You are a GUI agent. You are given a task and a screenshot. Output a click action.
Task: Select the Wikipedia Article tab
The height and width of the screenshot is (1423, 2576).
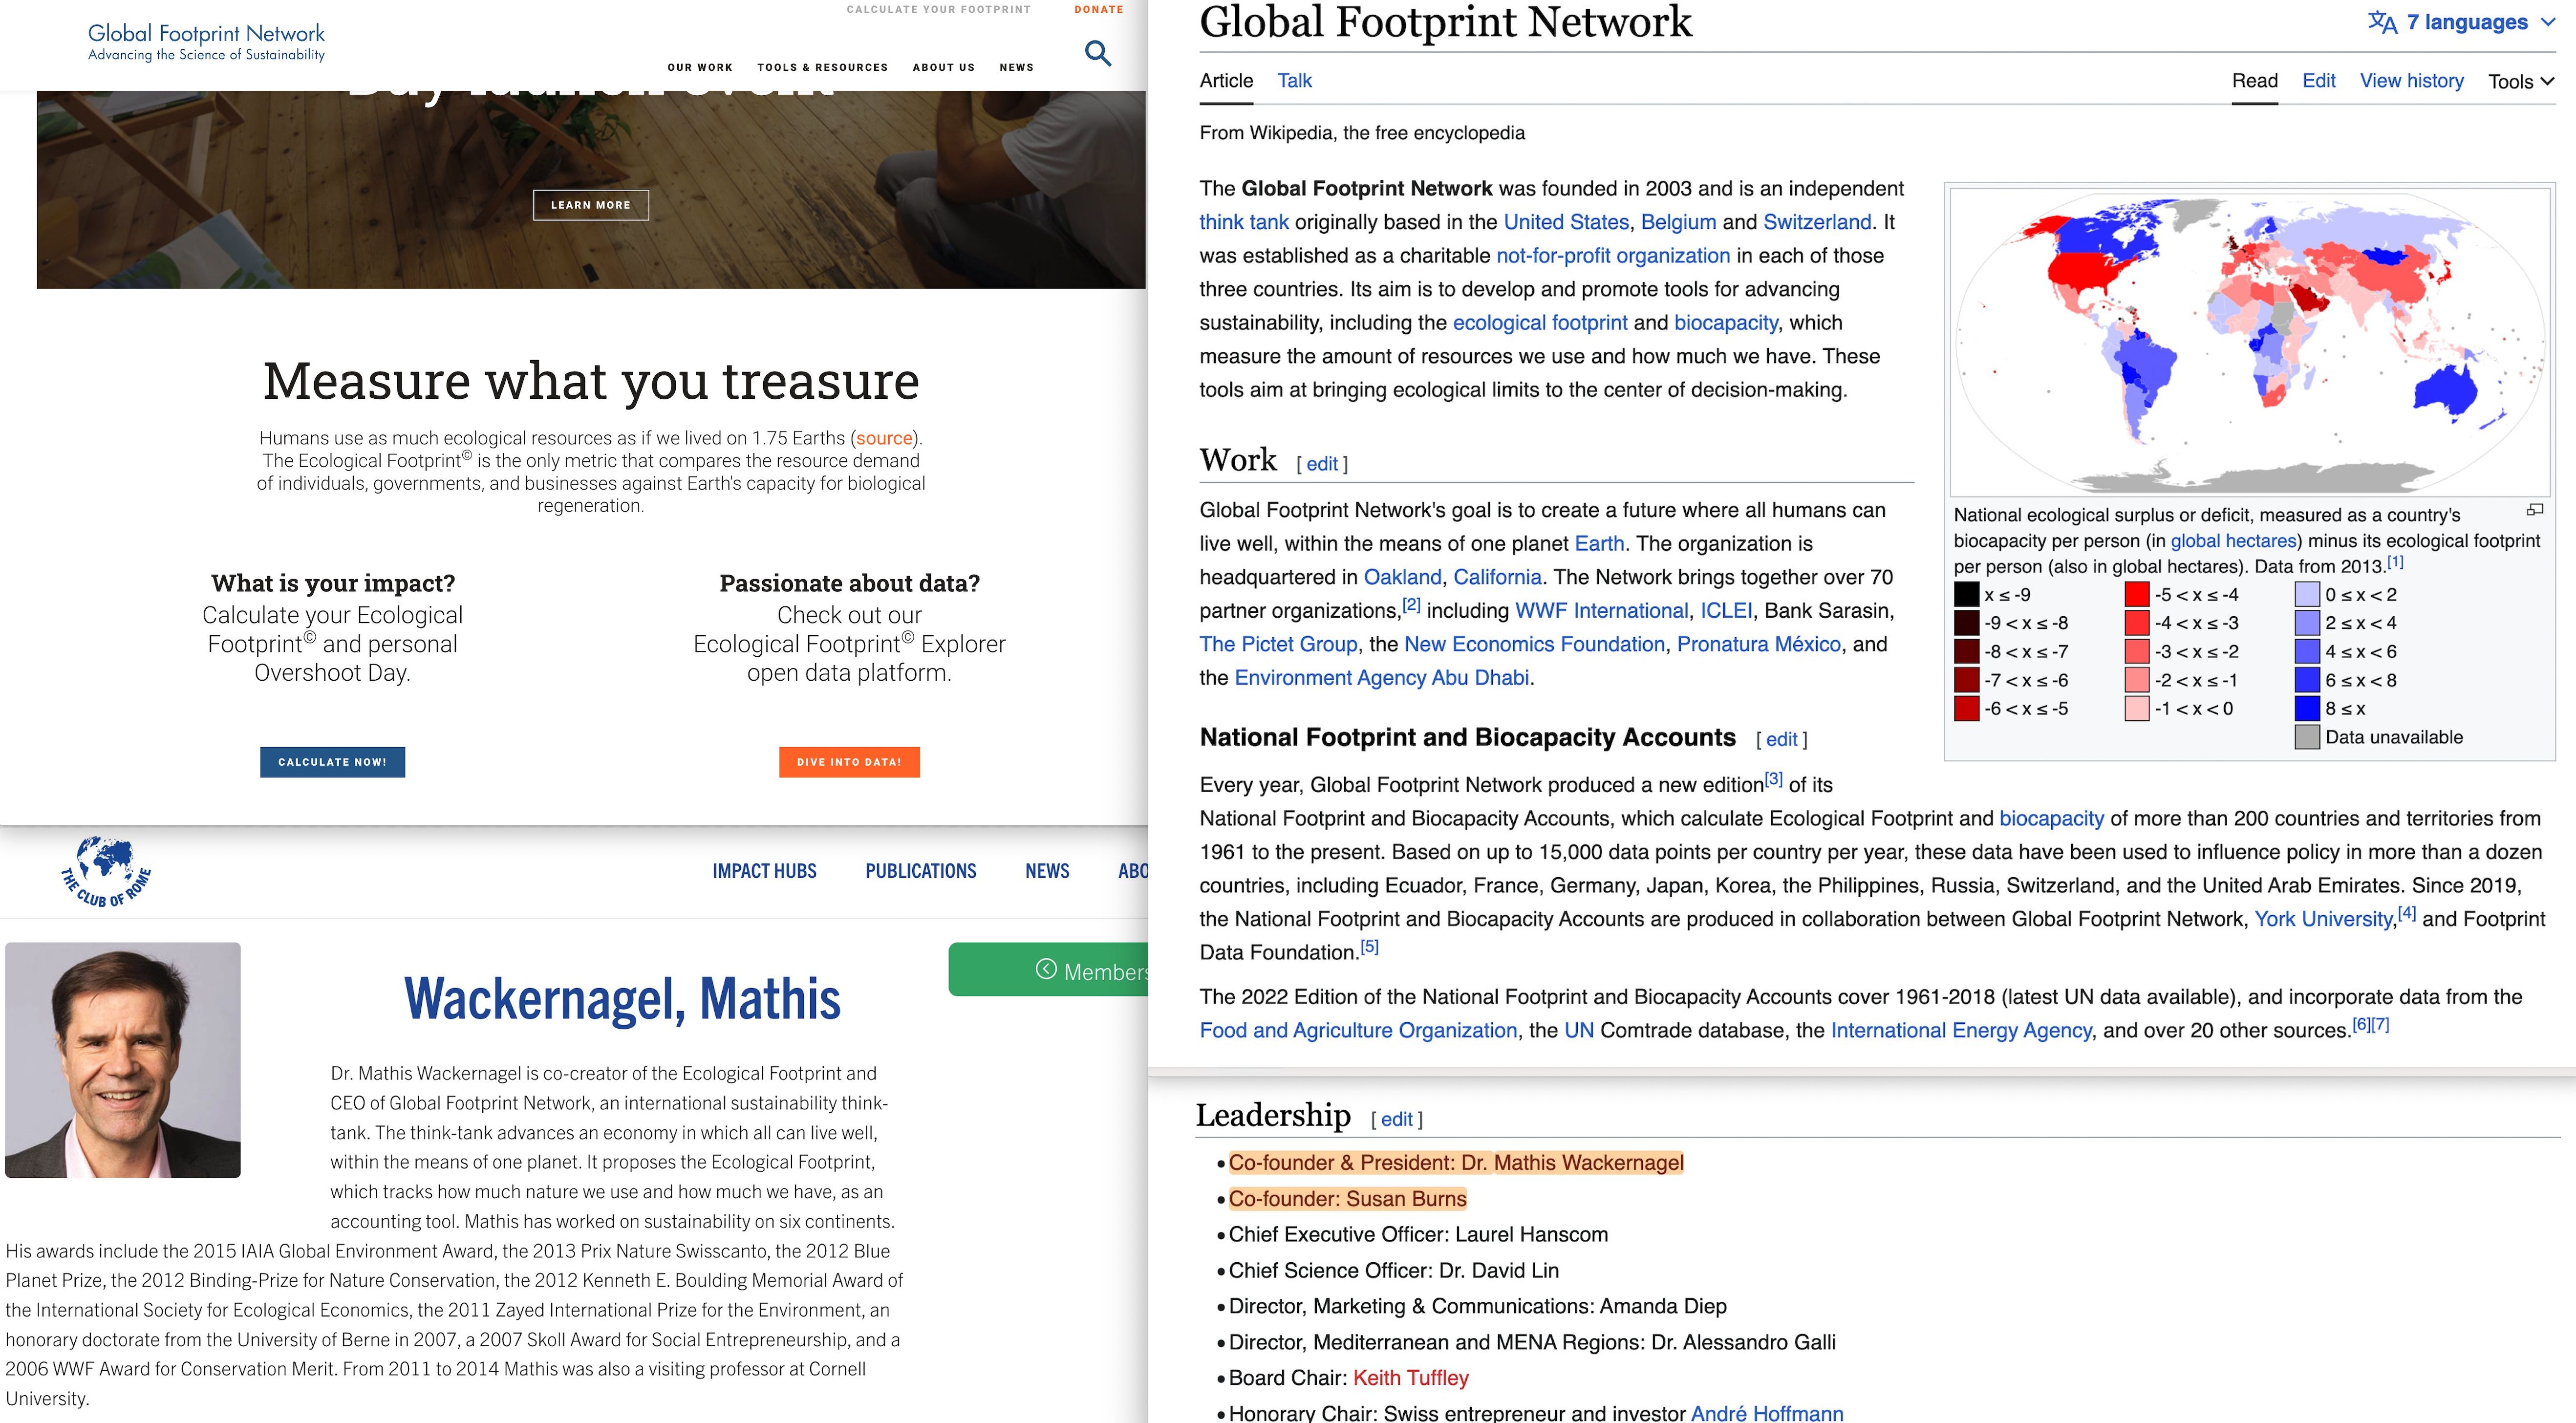pos(1226,81)
